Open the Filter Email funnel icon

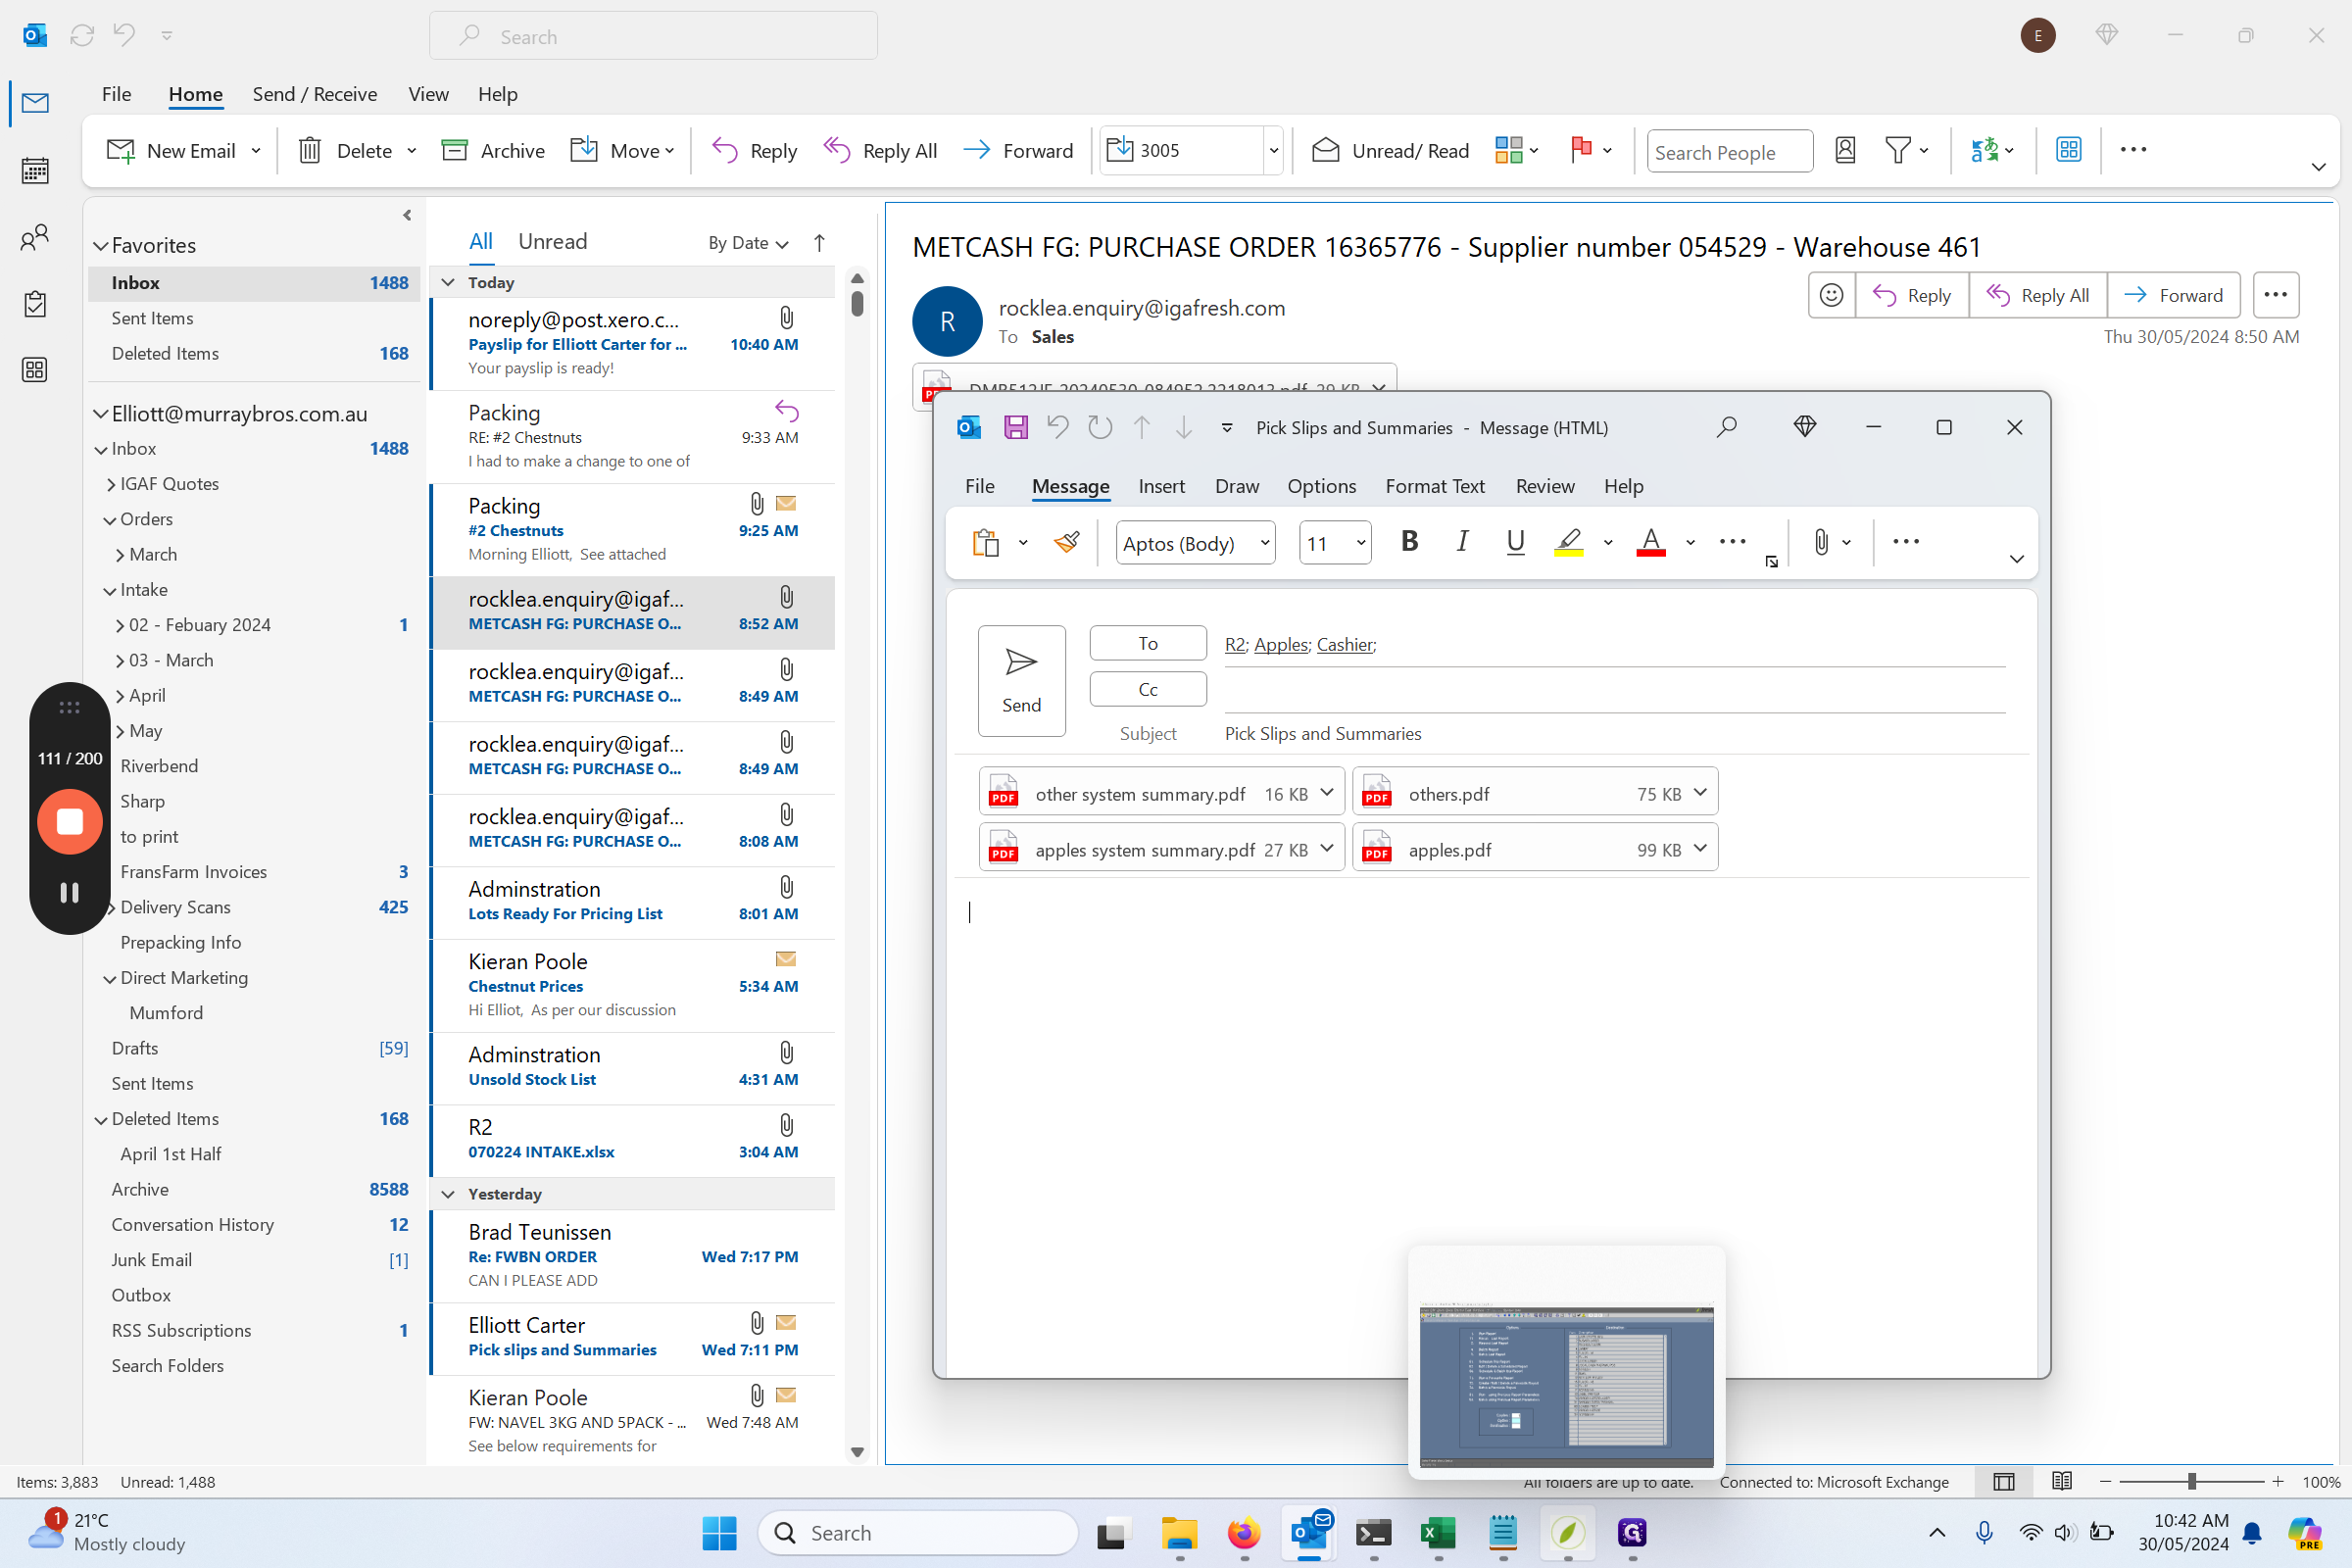[1897, 150]
